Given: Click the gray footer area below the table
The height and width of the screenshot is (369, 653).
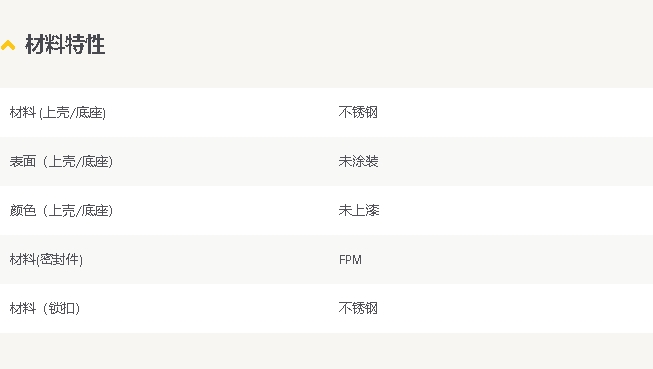Looking at the screenshot, I should coord(326,351).
